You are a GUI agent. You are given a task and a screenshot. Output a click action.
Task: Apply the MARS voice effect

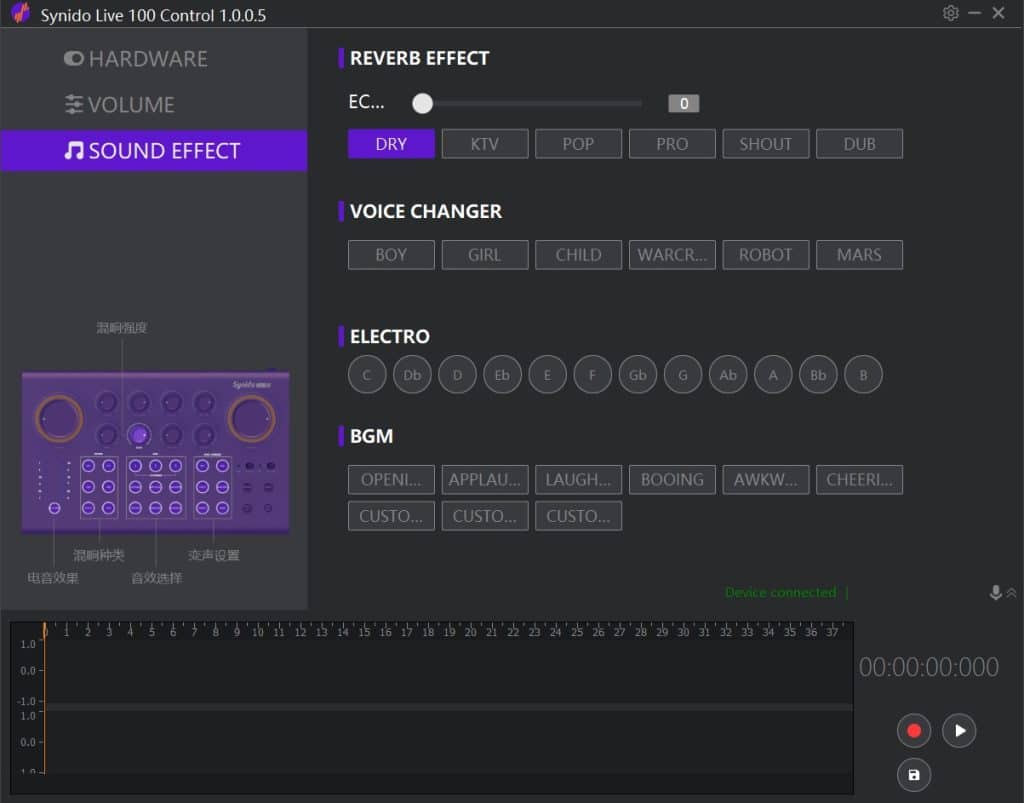click(859, 255)
